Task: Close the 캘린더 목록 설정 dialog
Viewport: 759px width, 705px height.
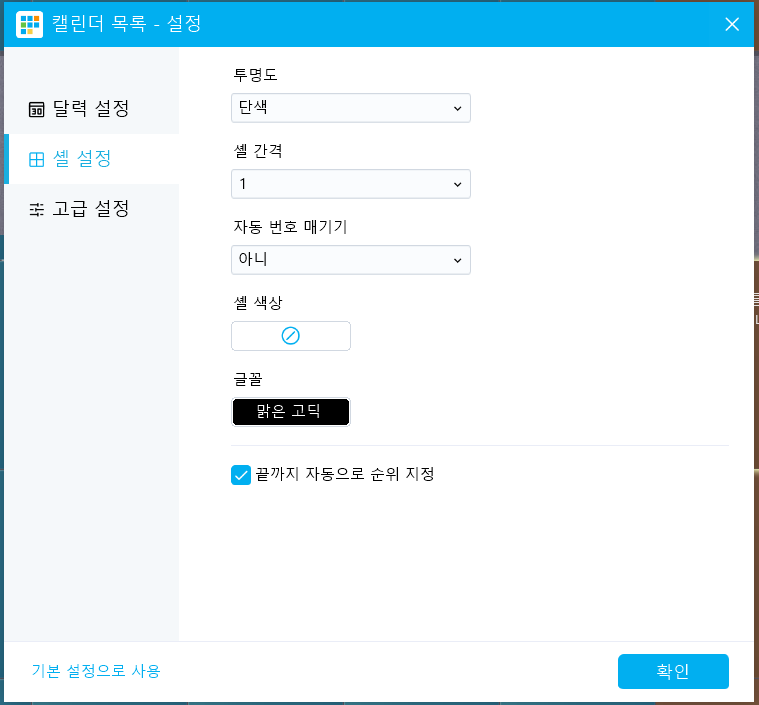Action: [x=731, y=24]
